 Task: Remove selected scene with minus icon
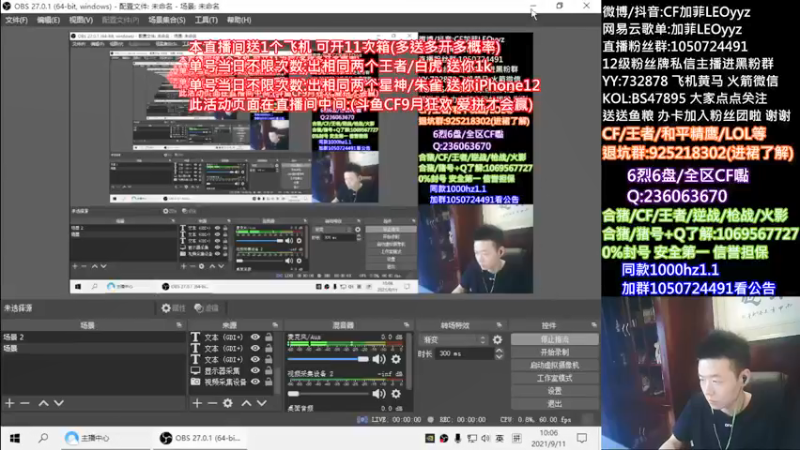point(25,403)
